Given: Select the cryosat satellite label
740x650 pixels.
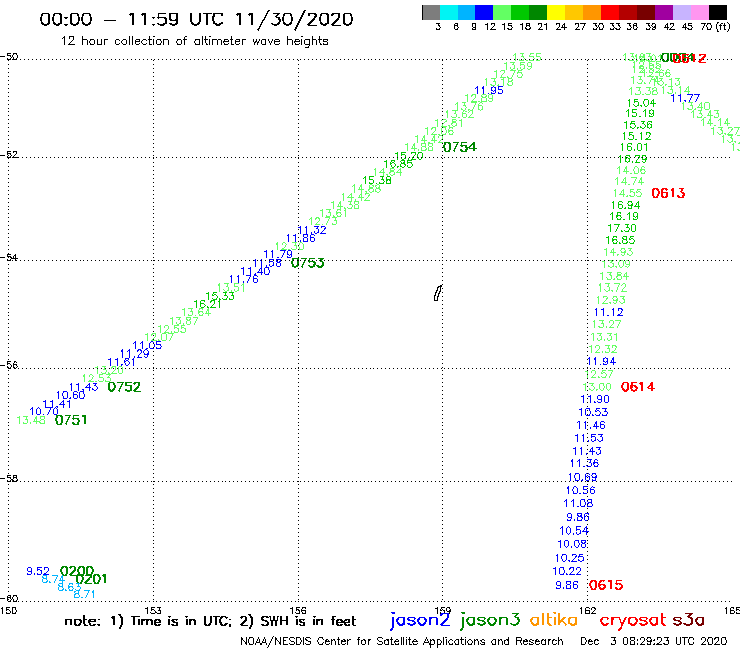Looking at the screenshot, I should (633, 620).
